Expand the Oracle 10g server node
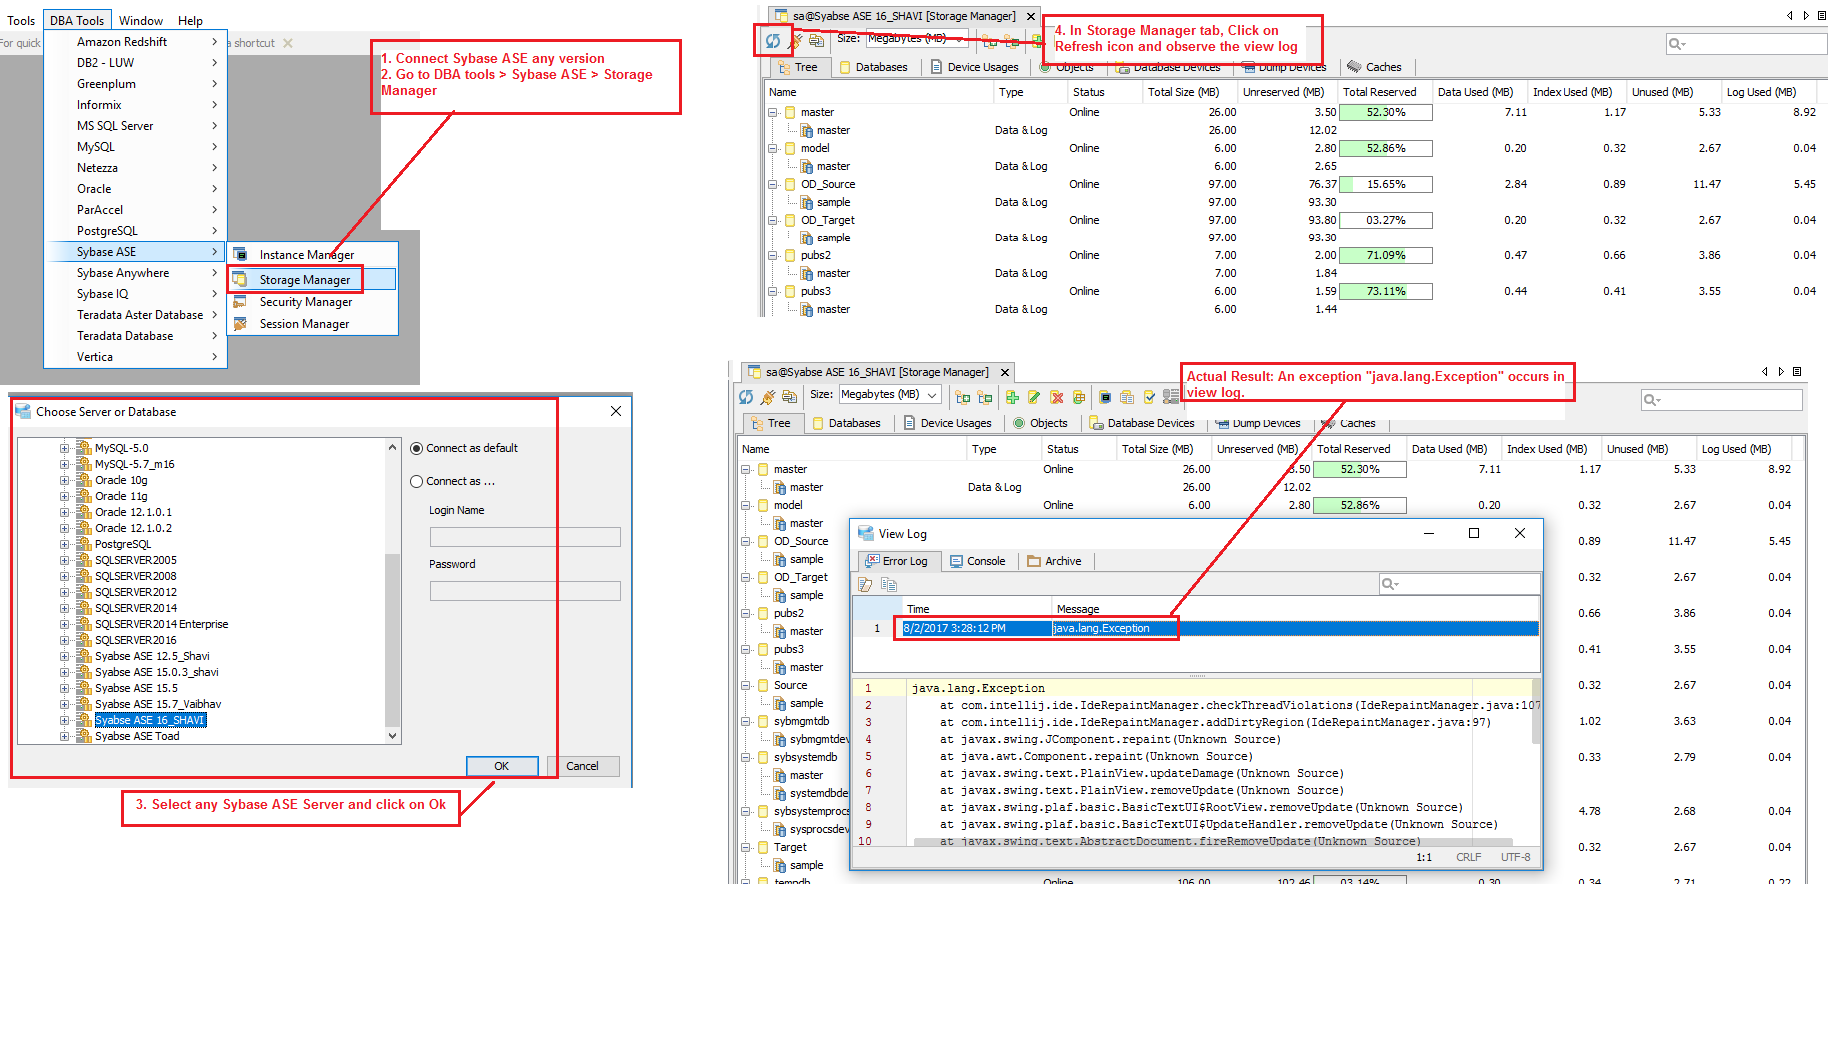The width and height of the screenshot is (1828, 1052). coord(64,481)
